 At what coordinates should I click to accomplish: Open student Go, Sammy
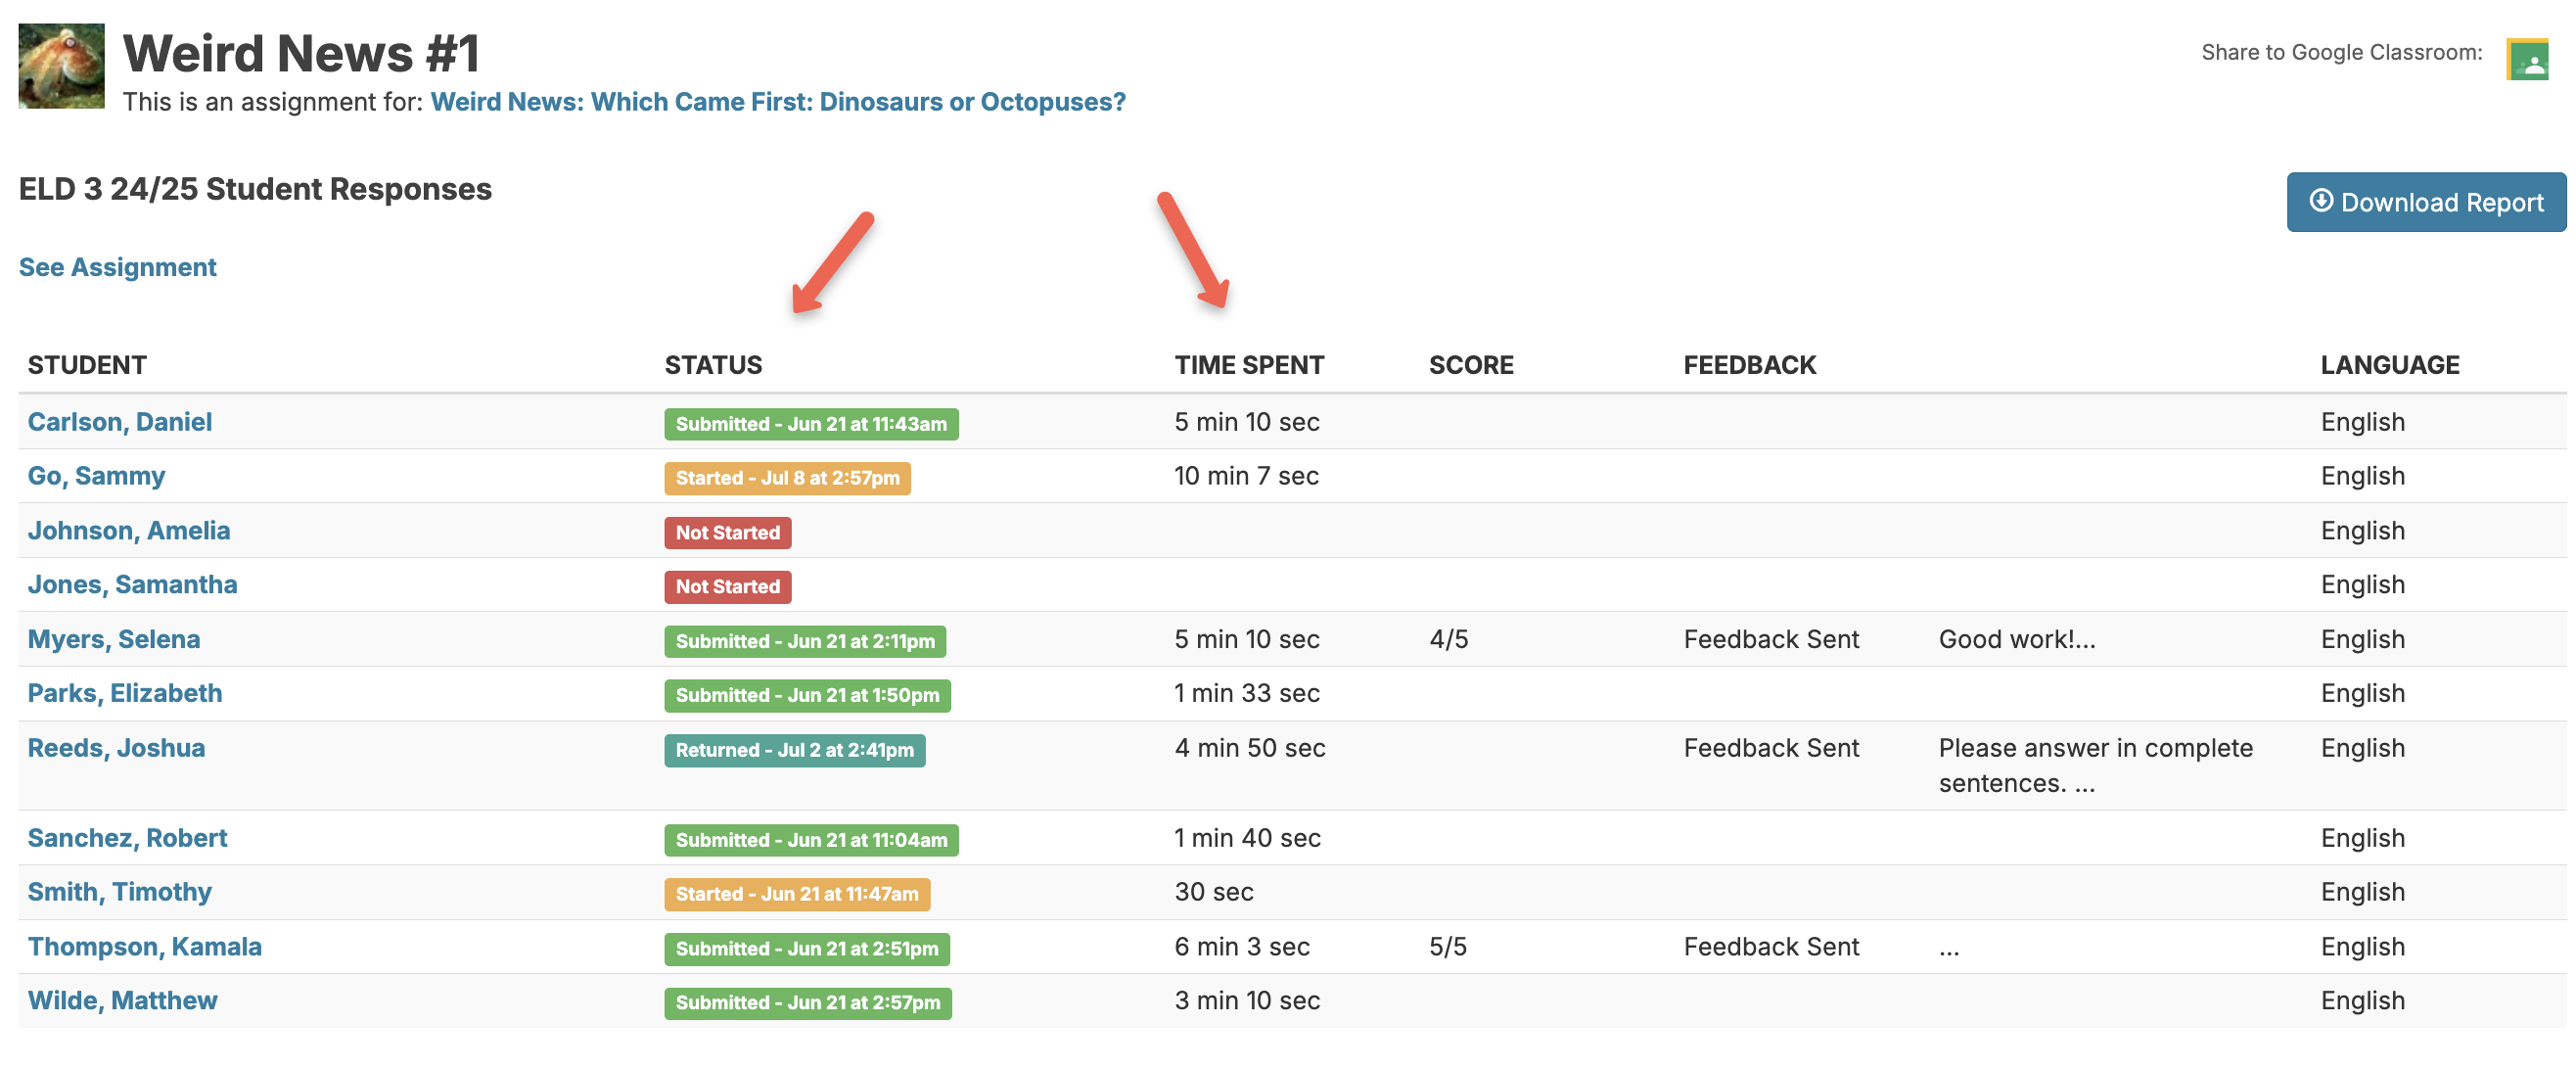click(96, 476)
